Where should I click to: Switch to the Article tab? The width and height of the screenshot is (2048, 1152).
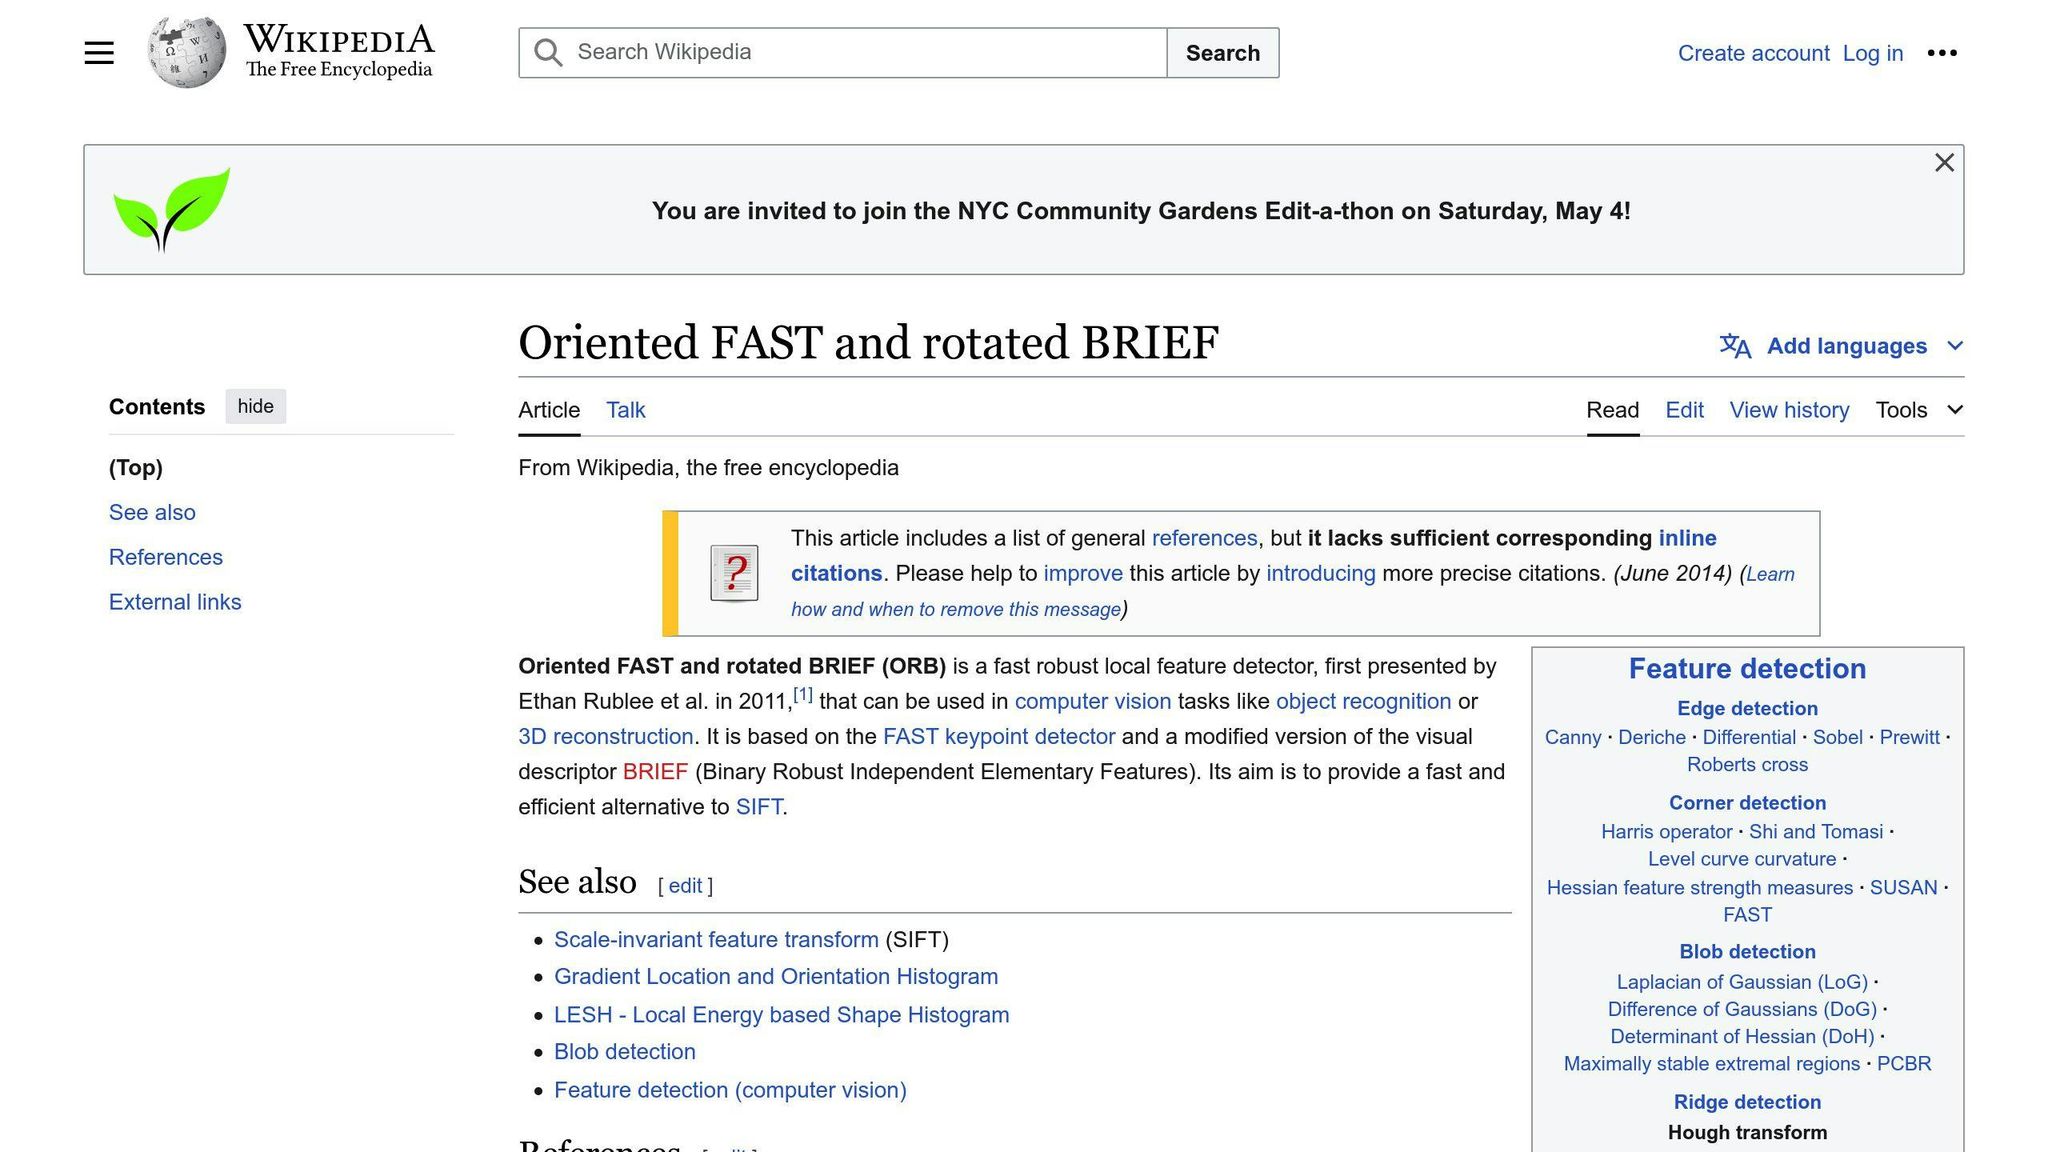click(x=549, y=410)
